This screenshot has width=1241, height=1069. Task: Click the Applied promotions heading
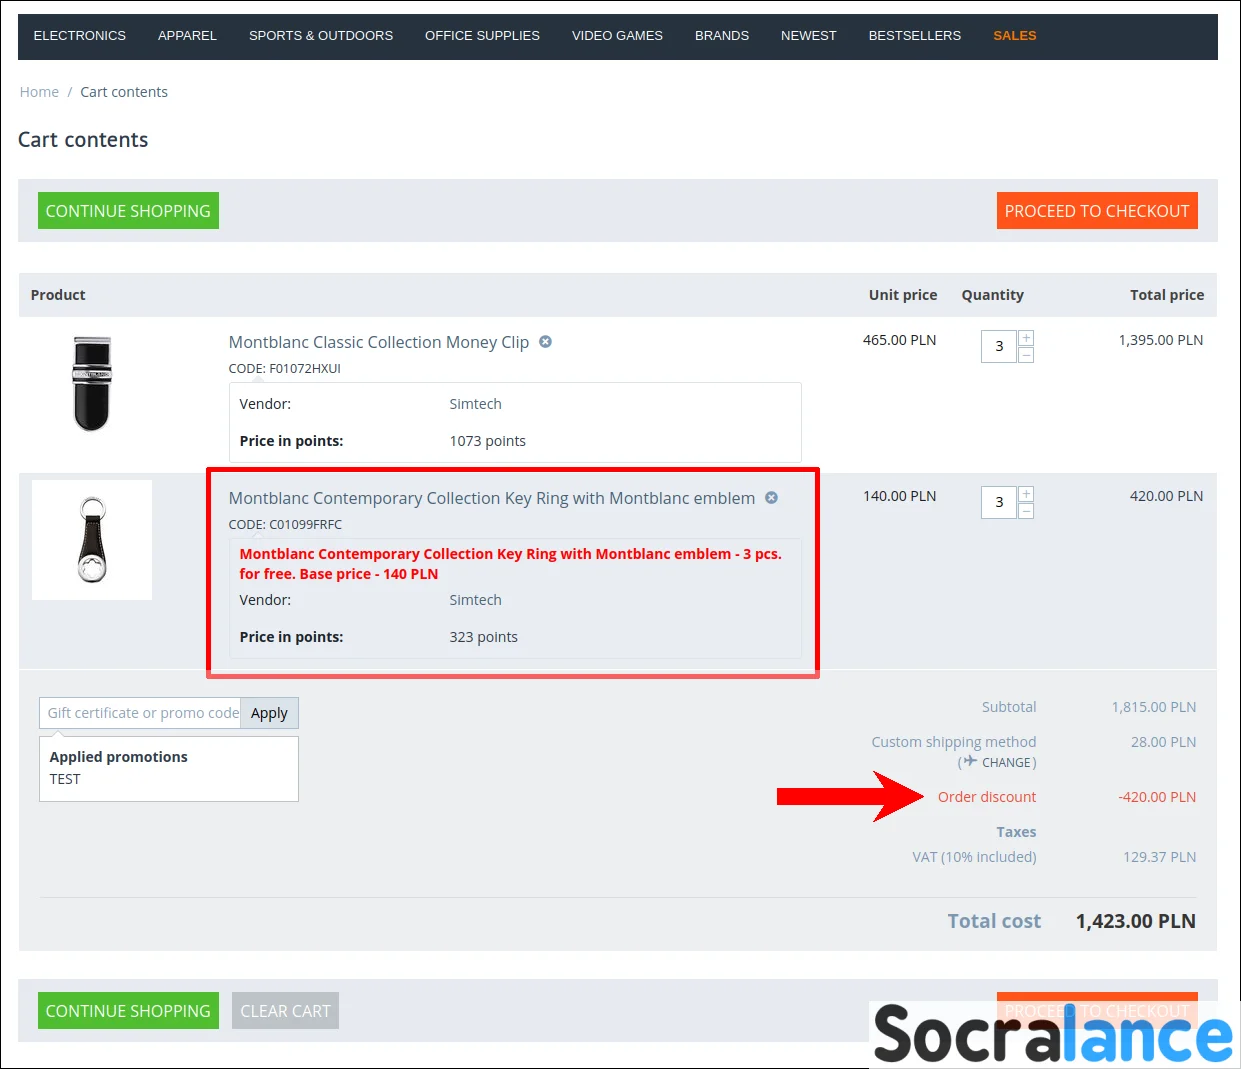point(119,757)
